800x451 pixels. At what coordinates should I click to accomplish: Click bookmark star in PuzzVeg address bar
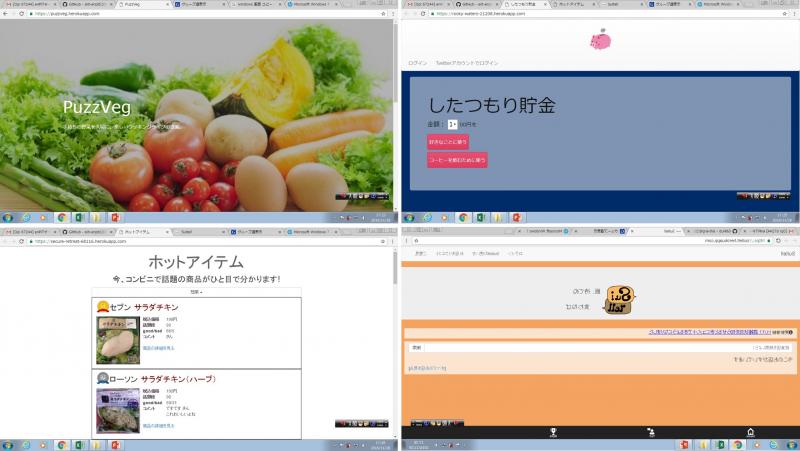(381, 15)
